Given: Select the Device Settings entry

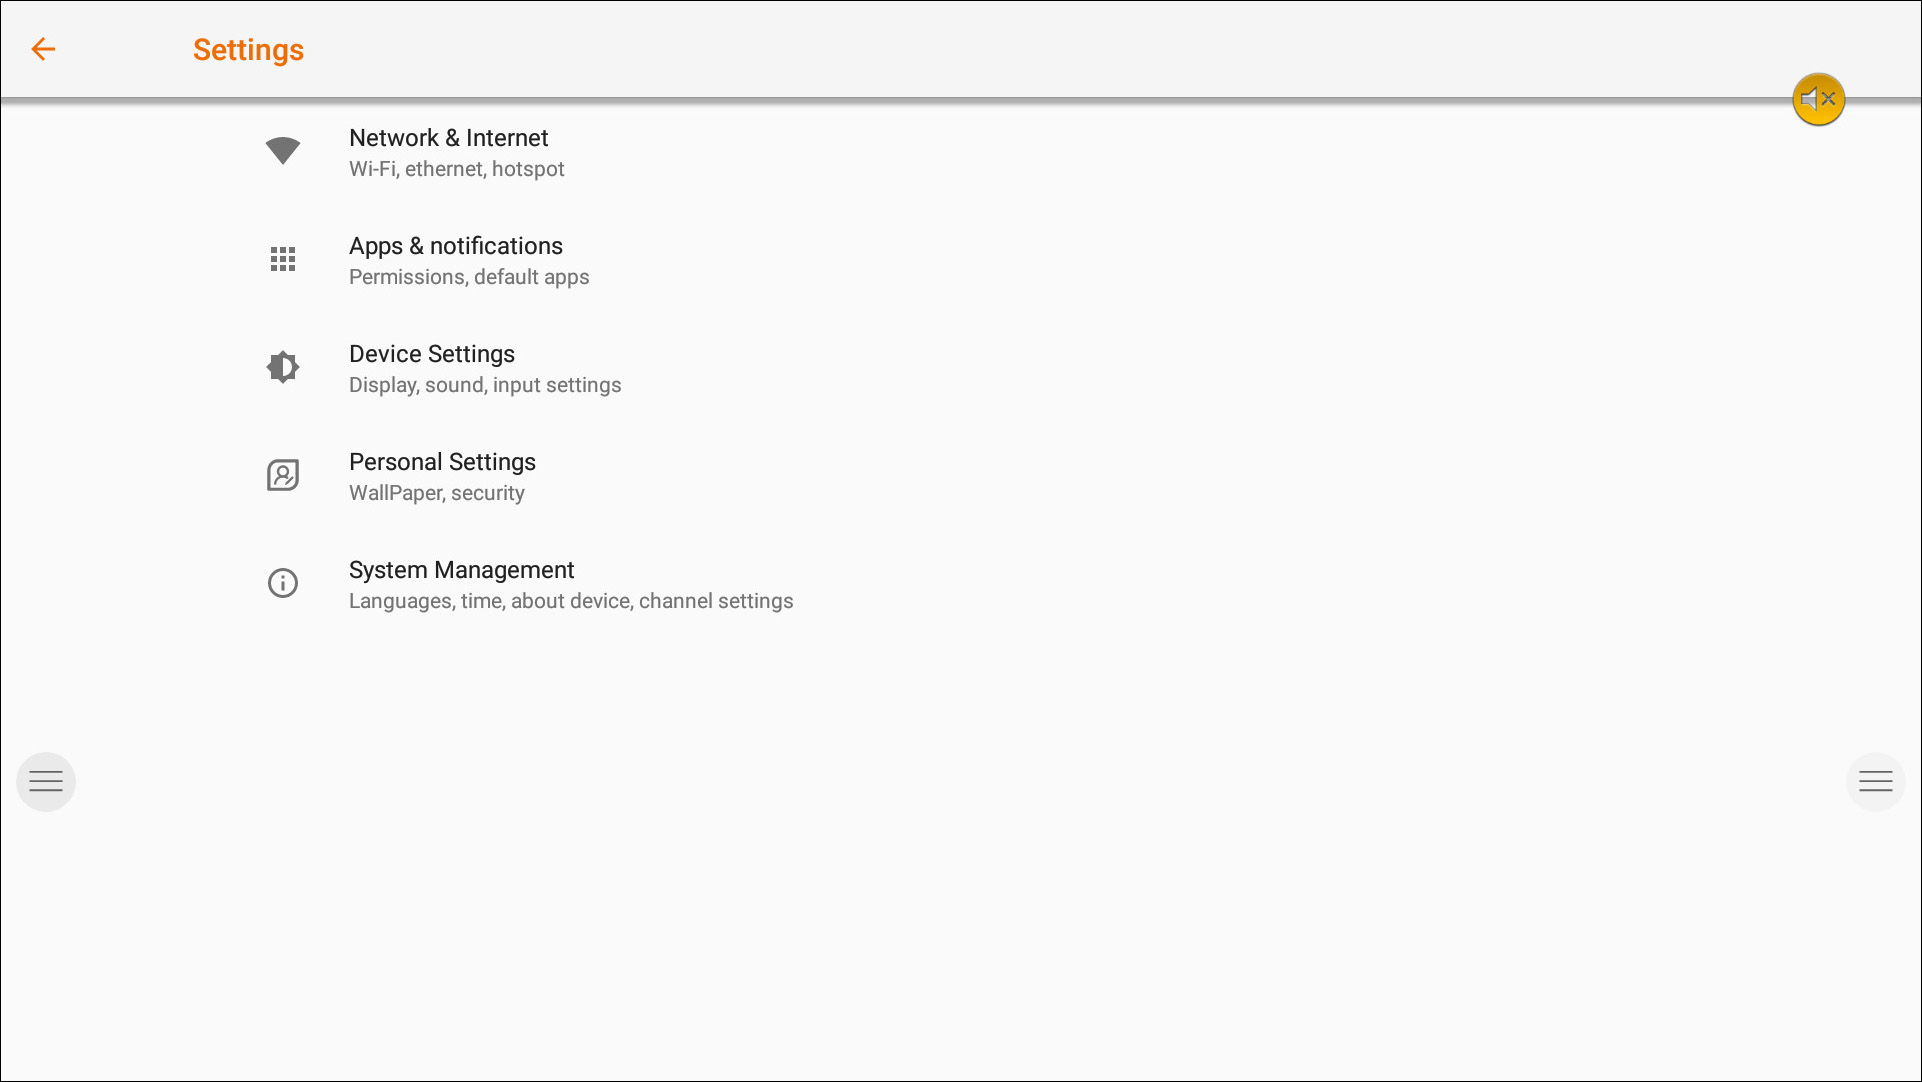Looking at the screenshot, I should coord(431,354).
